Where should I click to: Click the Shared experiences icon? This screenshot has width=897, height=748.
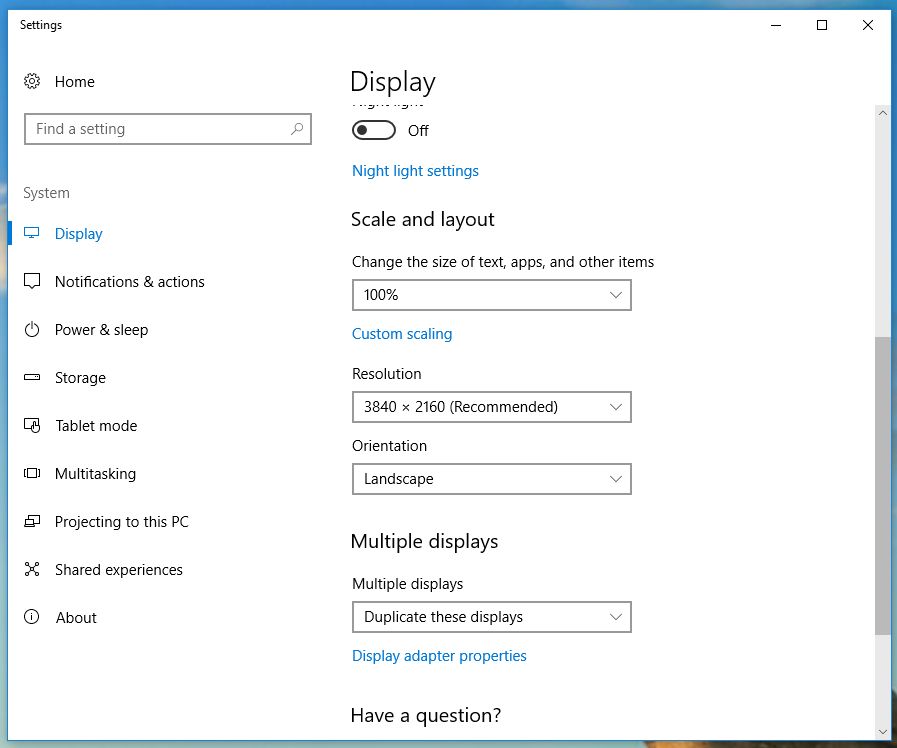tap(31, 569)
